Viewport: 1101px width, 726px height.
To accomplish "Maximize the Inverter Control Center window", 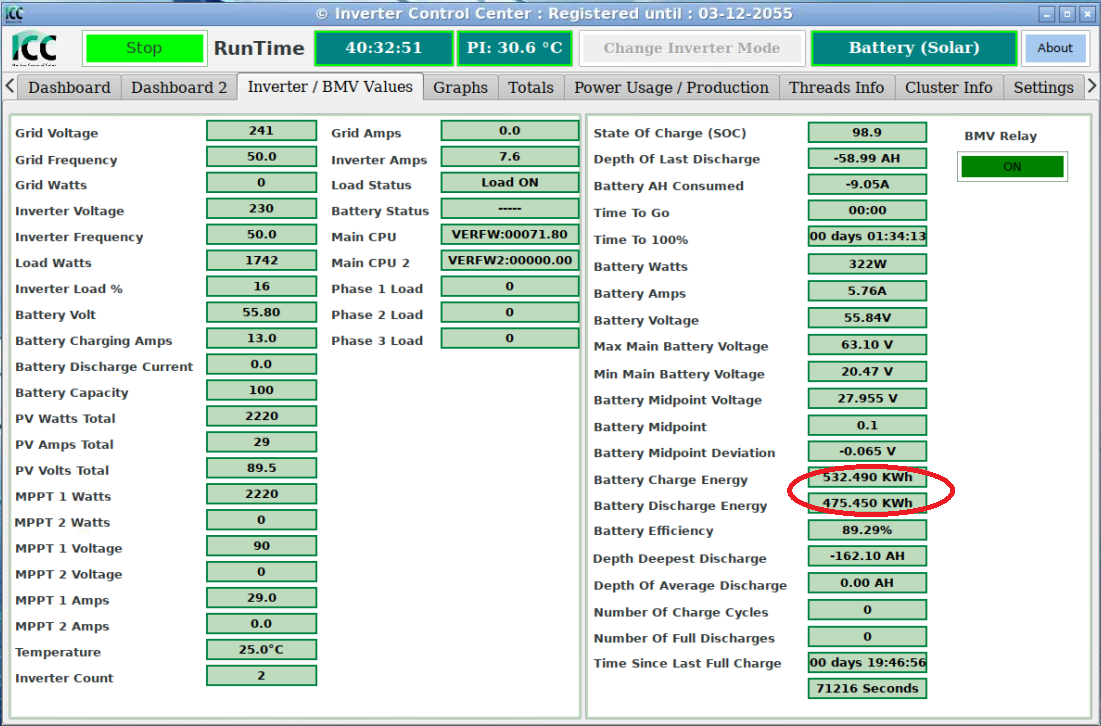I will (x=1067, y=14).
